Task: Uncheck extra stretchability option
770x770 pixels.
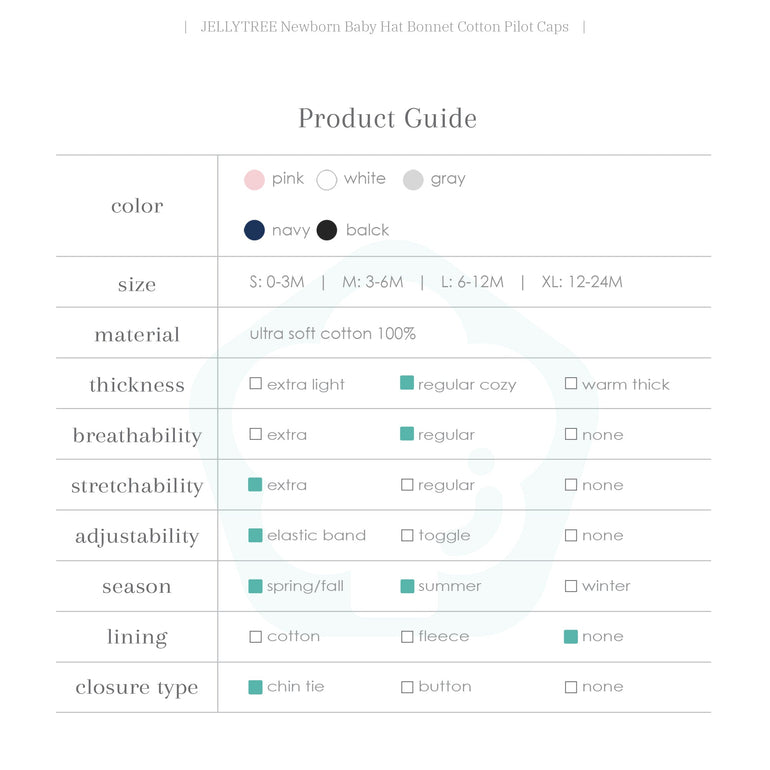Action: [256, 485]
